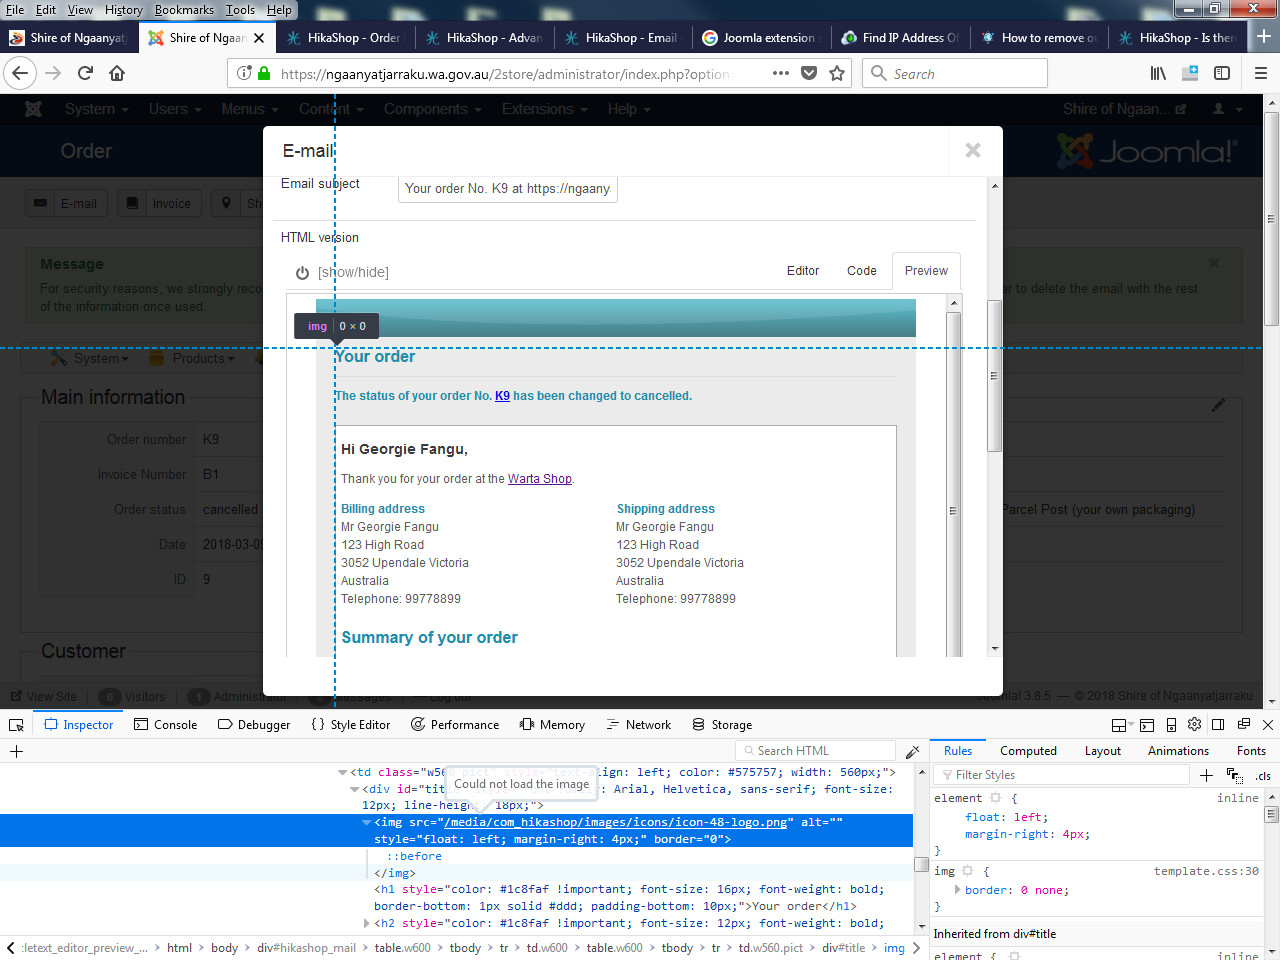Expand the h2 element node
Viewport: 1280px width, 960px height.
(367, 923)
